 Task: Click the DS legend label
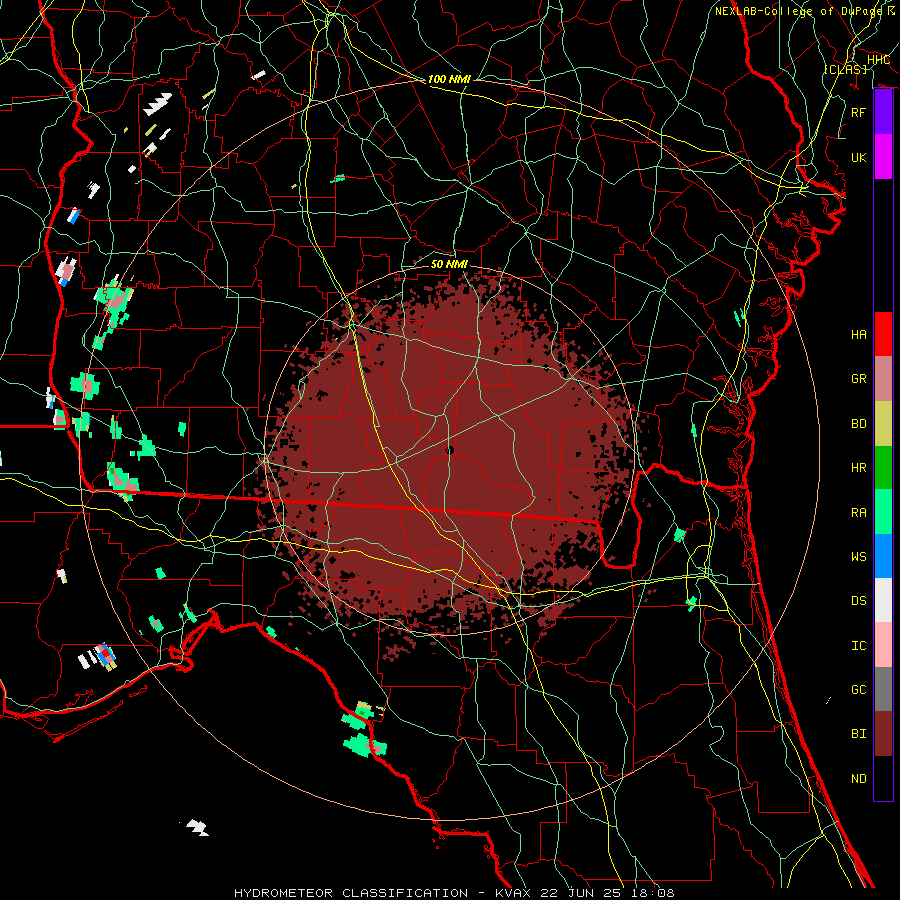(858, 601)
